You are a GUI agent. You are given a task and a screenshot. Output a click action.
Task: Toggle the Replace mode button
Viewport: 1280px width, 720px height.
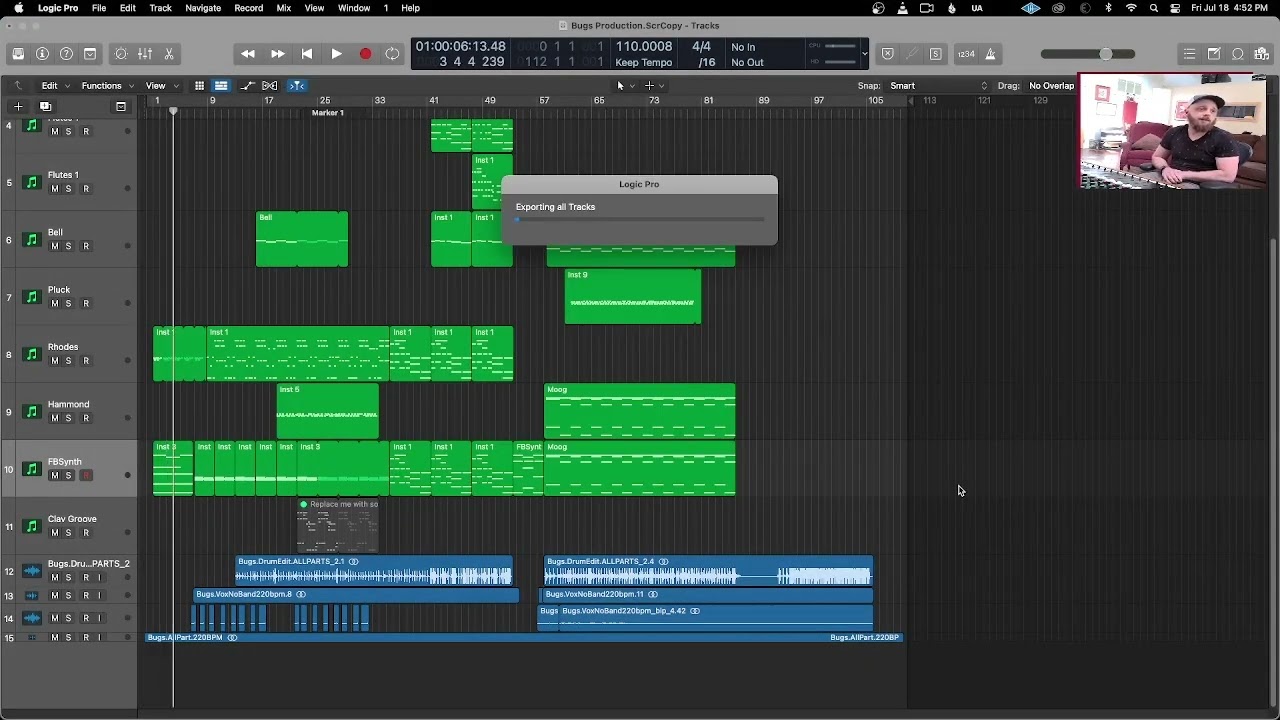pos(887,54)
